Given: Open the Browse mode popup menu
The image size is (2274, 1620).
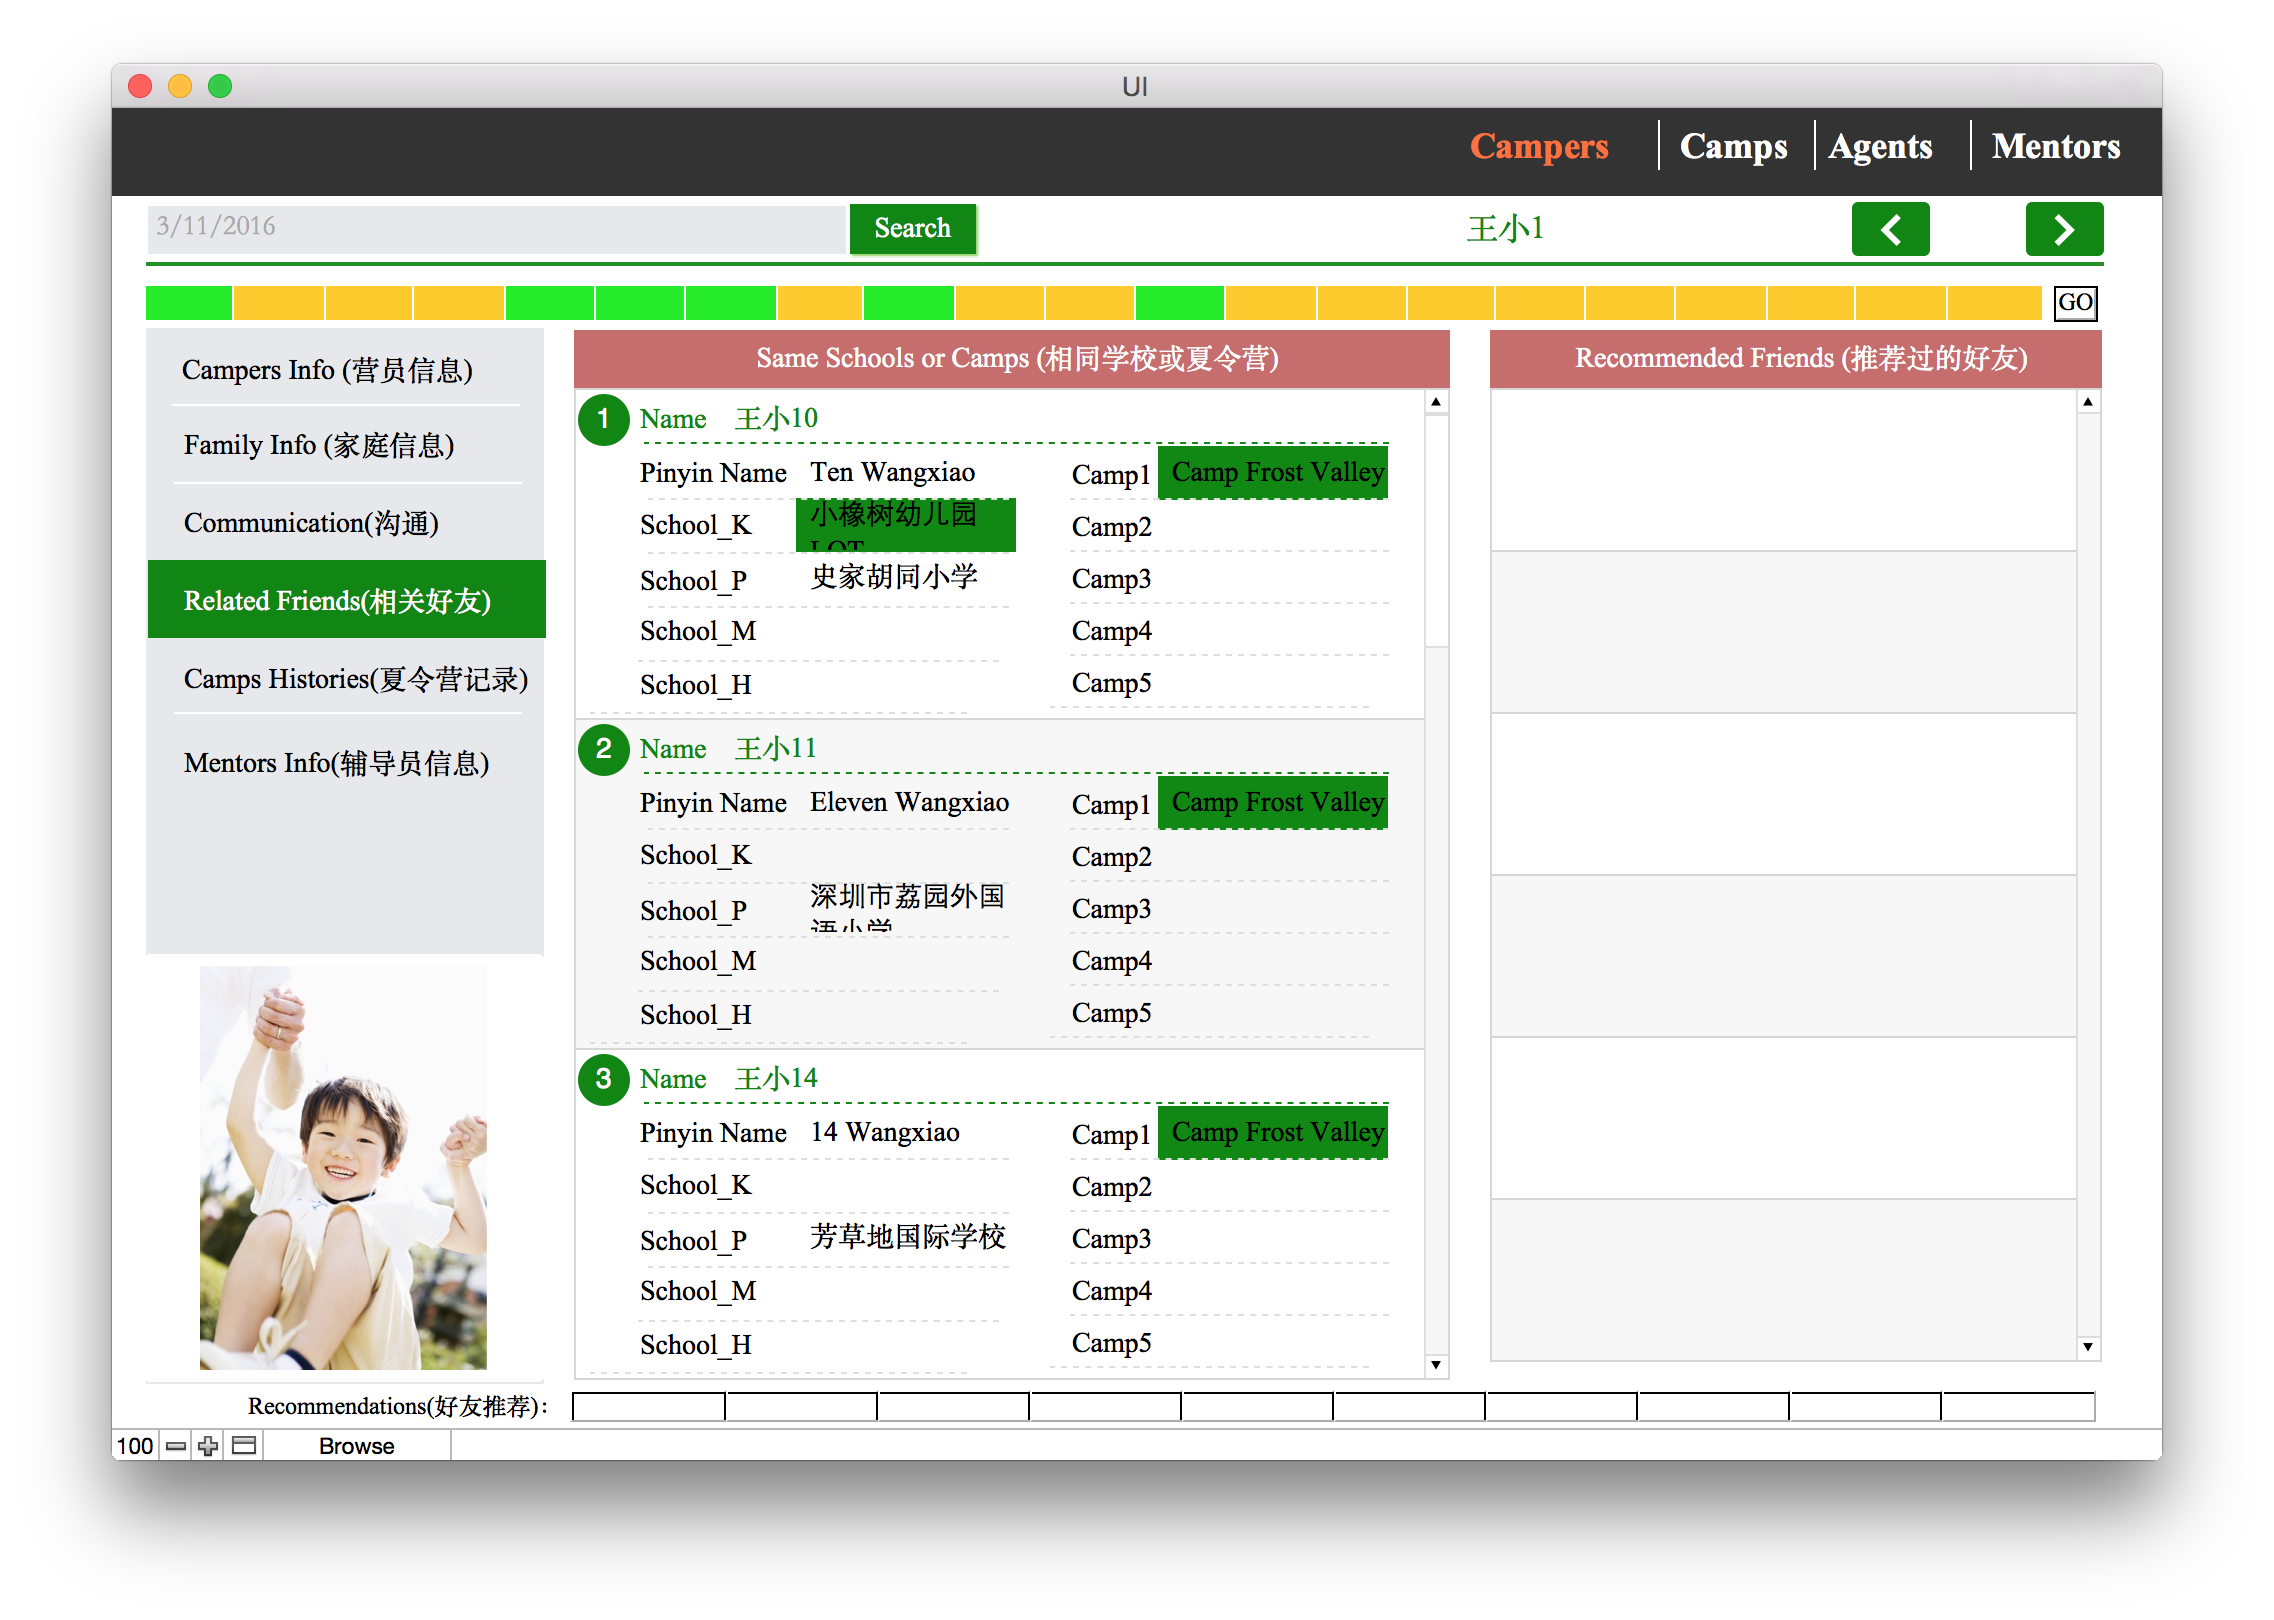Looking at the screenshot, I should (356, 1446).
